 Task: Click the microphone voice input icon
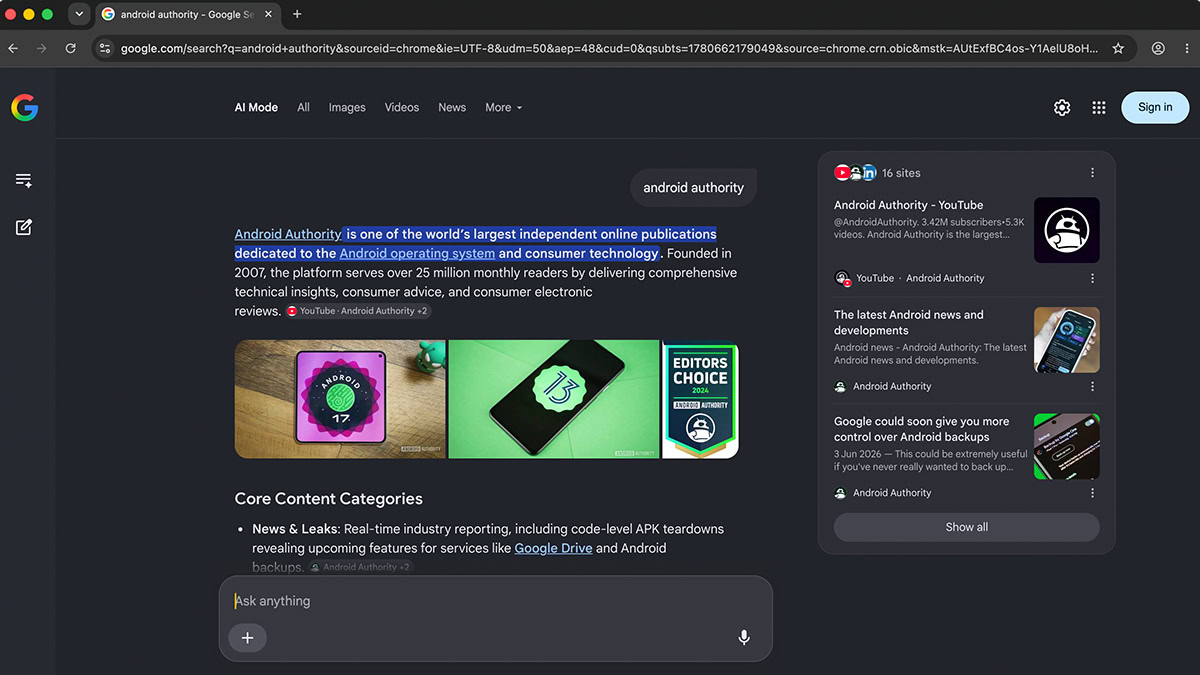[744, 638]
